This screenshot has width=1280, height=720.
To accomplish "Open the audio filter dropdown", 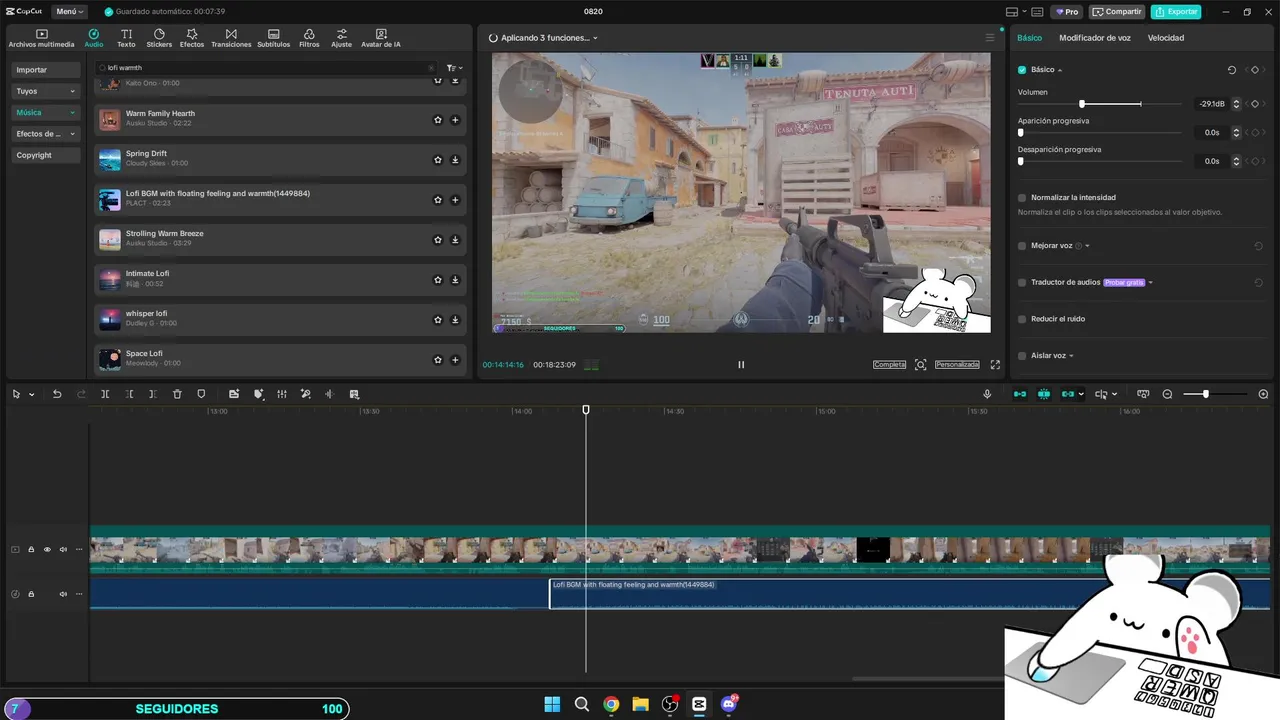I will point(454,68).
